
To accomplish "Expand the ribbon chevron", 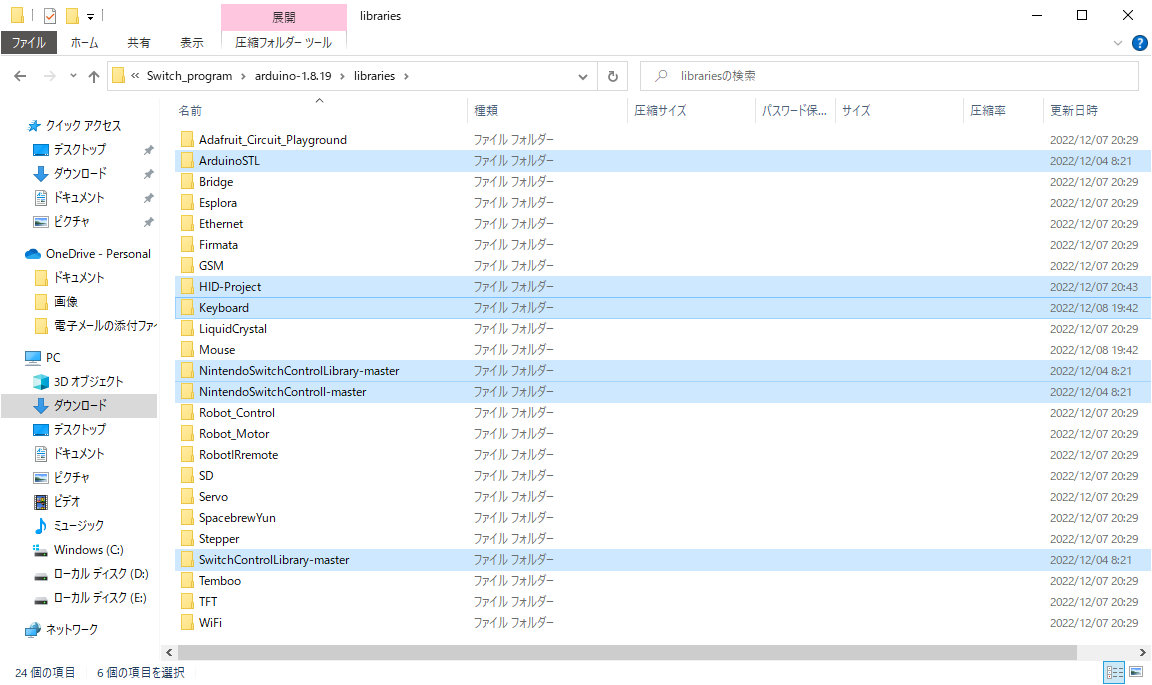I will click(1117, 43).
